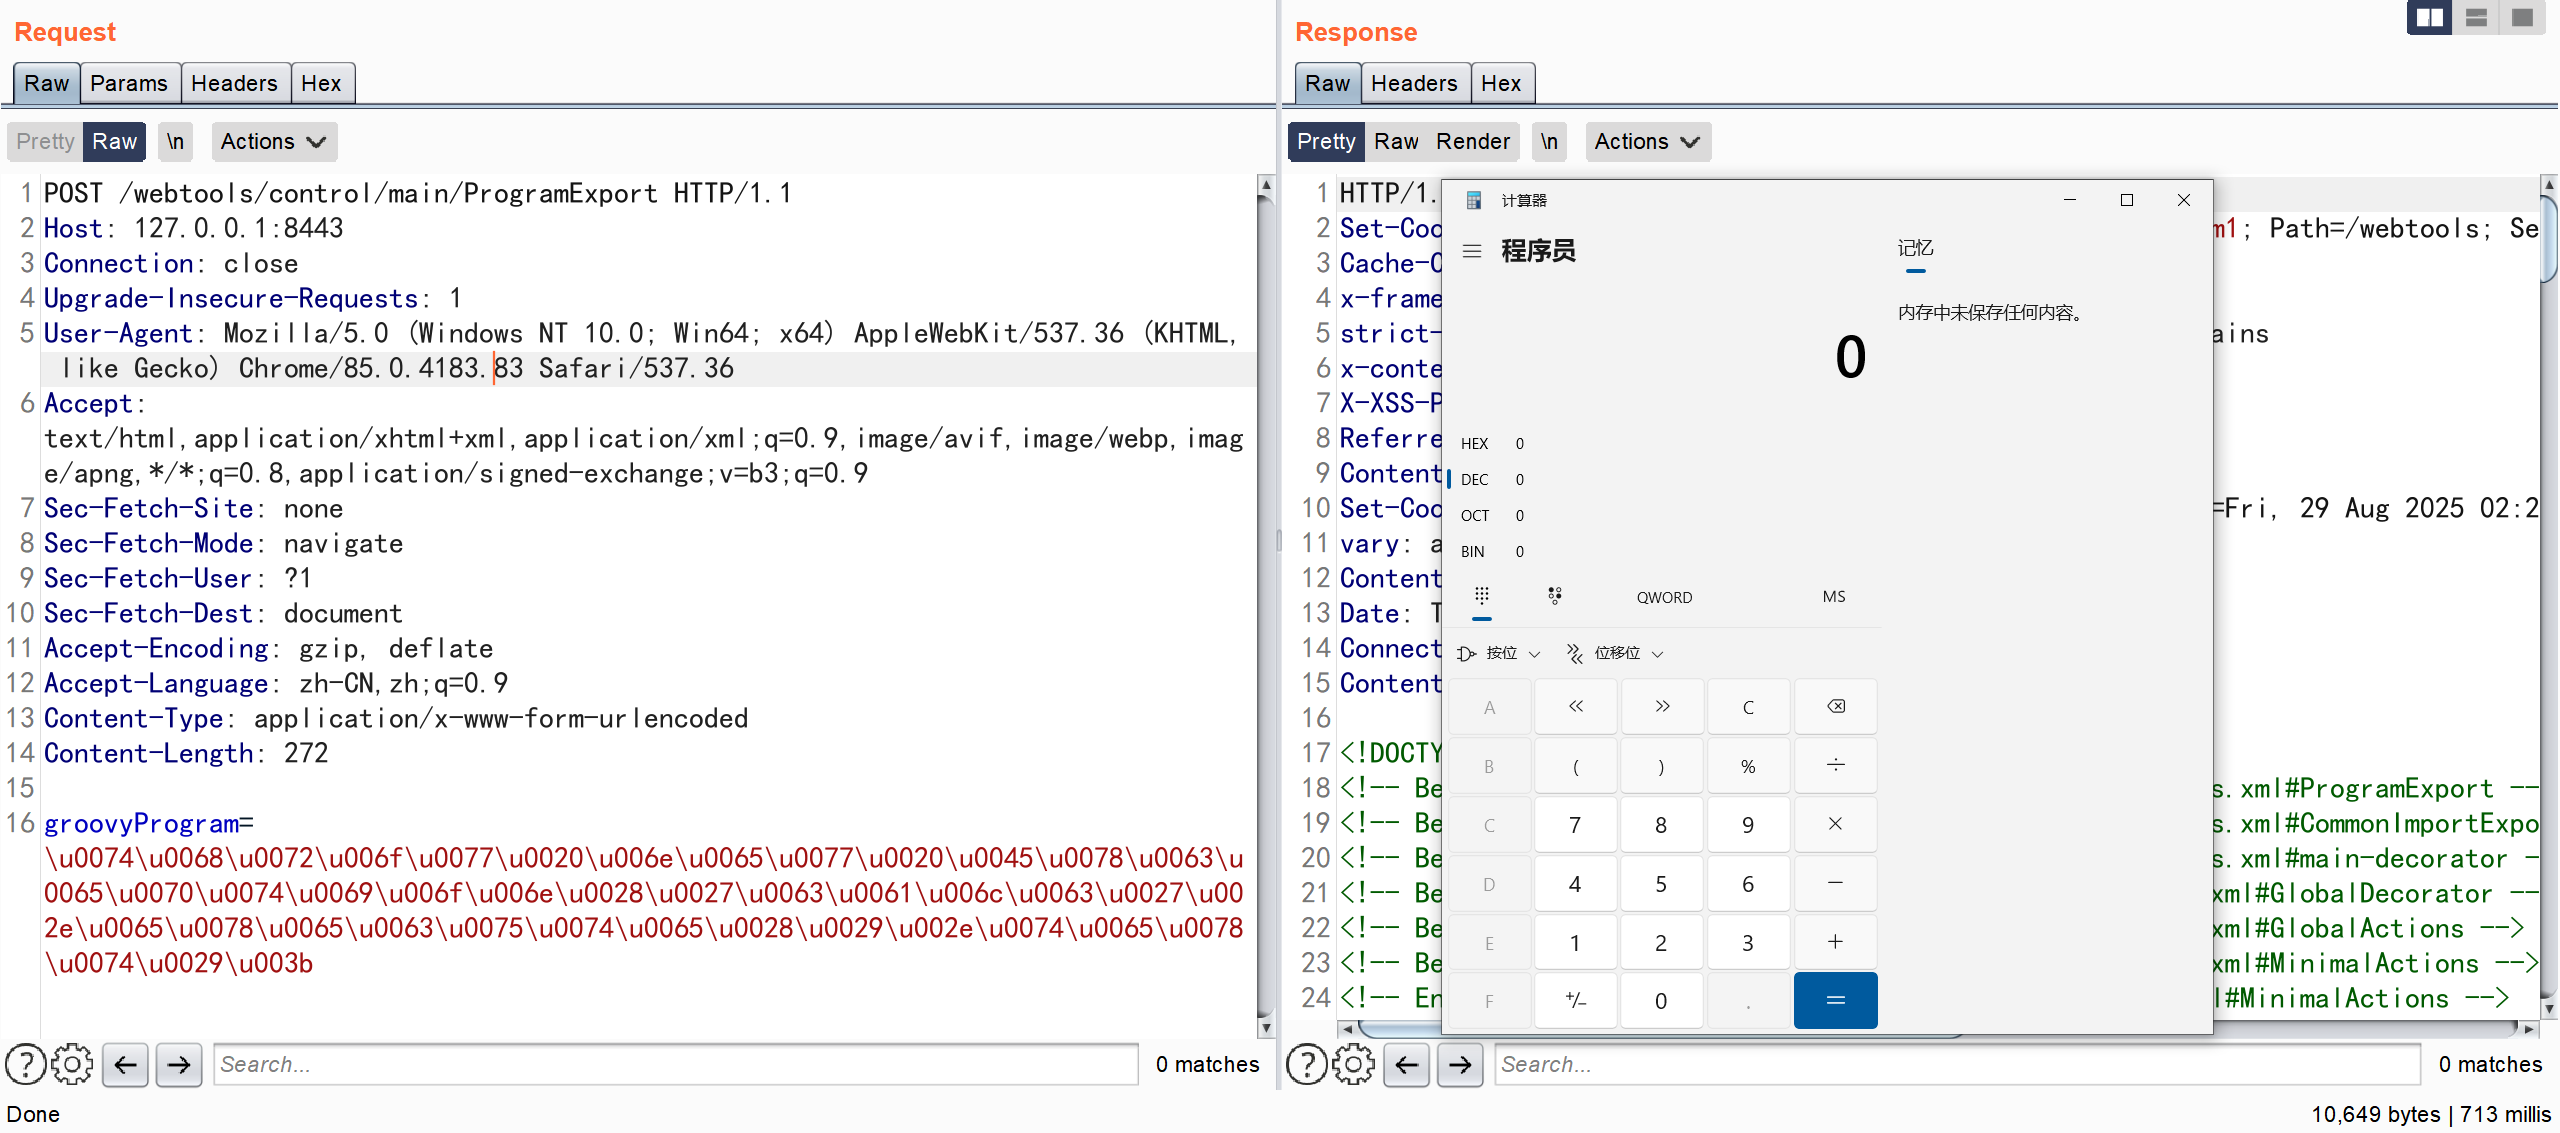Click the calculator backspace key
This screenshot has width=2560, height=1133.
click(x=1835, y=707)
